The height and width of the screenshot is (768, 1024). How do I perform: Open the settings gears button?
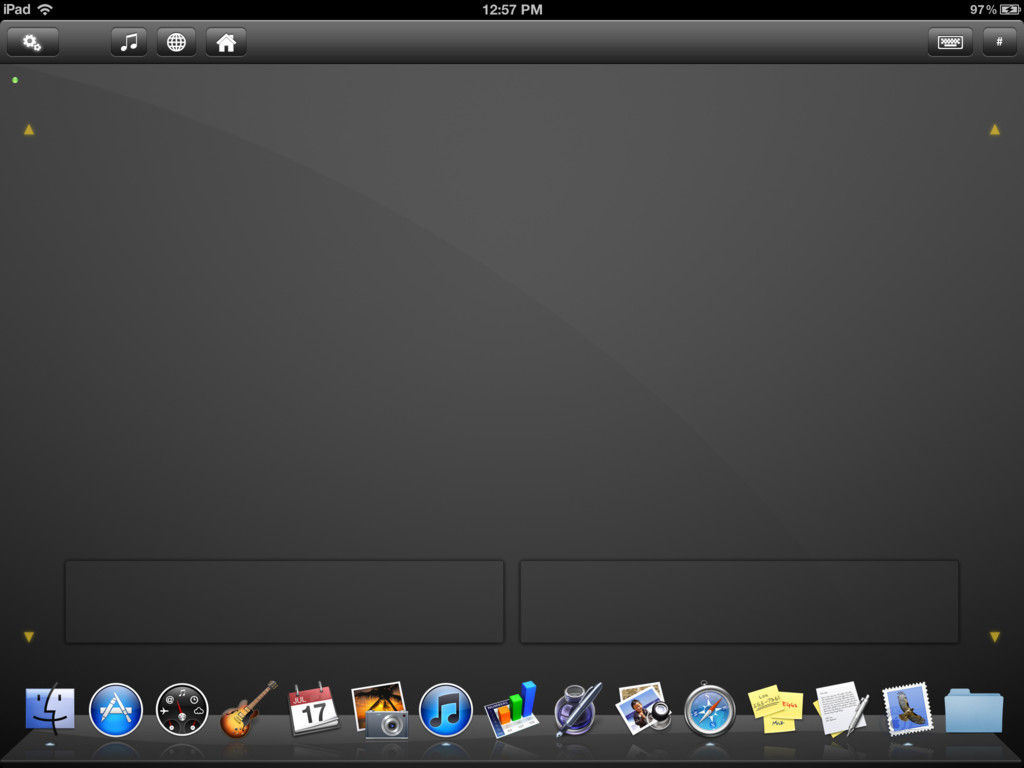tap(32, 42)
